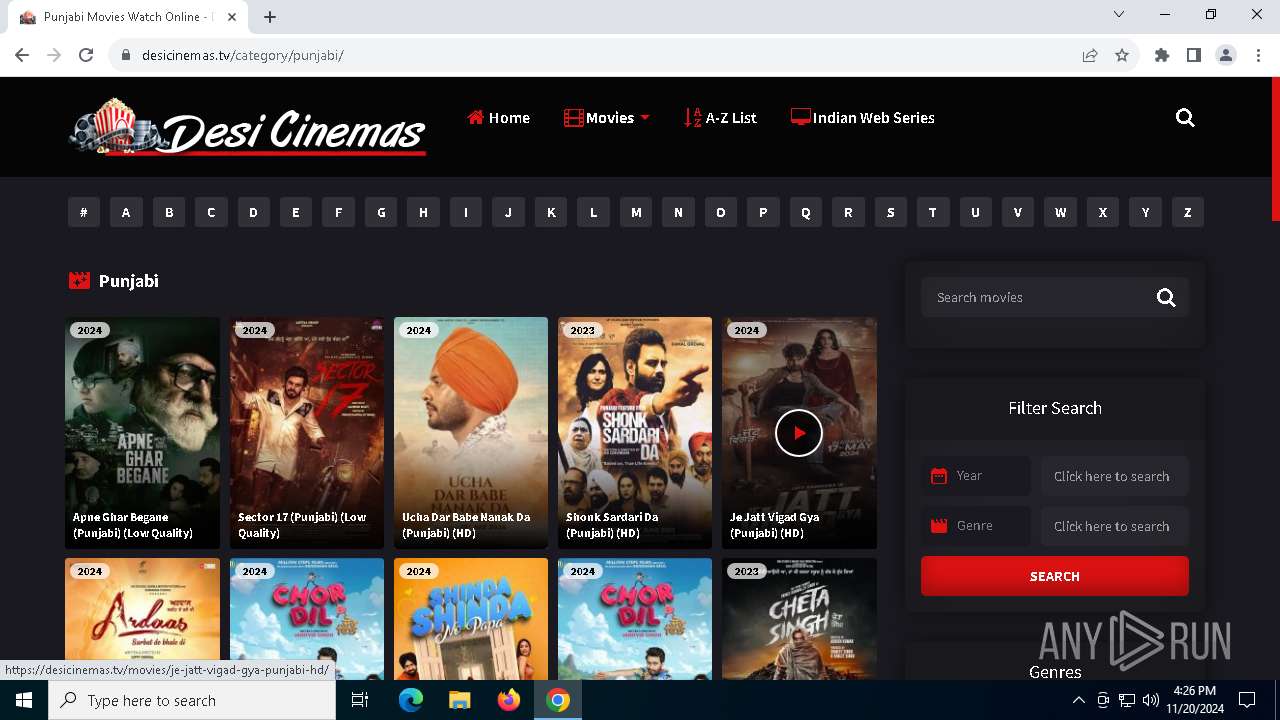Filter movies by letter K
Viewport: 1280px width, 720px height.
pos(551,212)
